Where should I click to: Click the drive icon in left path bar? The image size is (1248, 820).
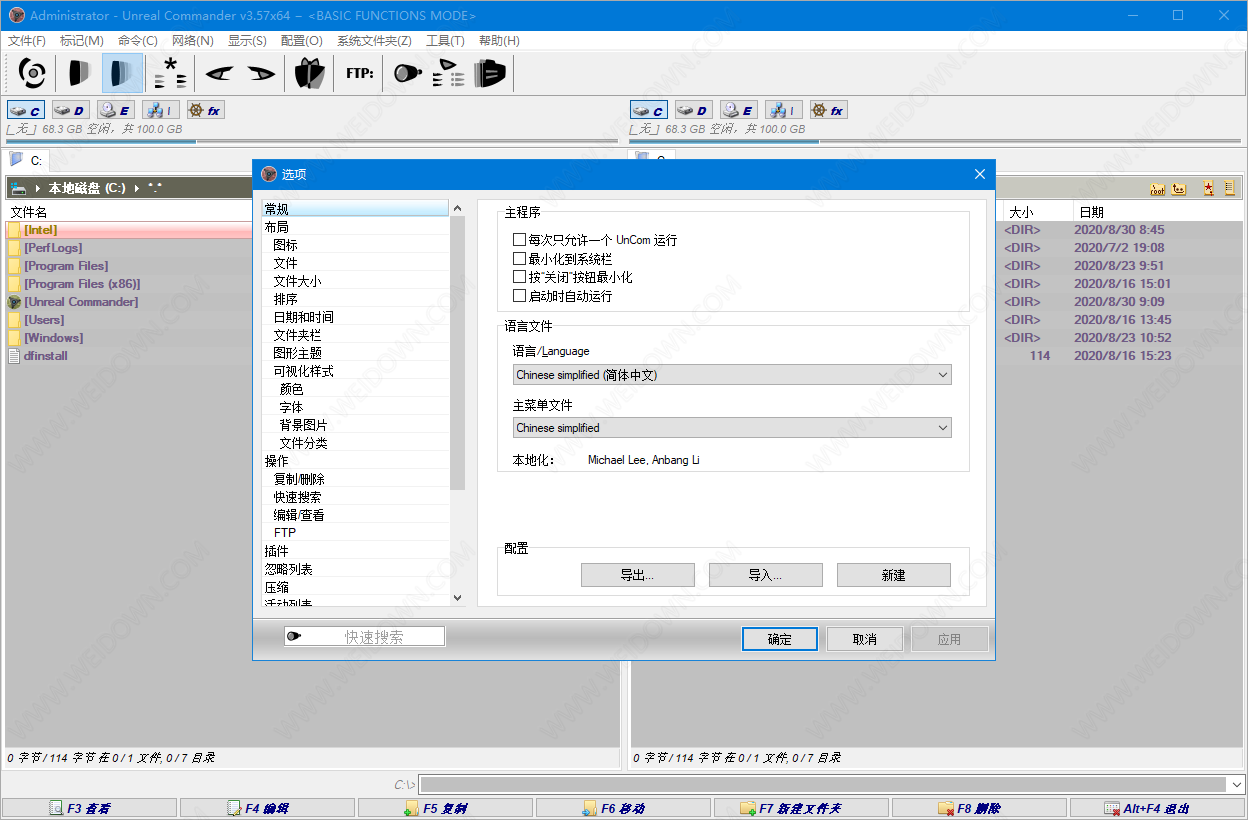(19, 188)
